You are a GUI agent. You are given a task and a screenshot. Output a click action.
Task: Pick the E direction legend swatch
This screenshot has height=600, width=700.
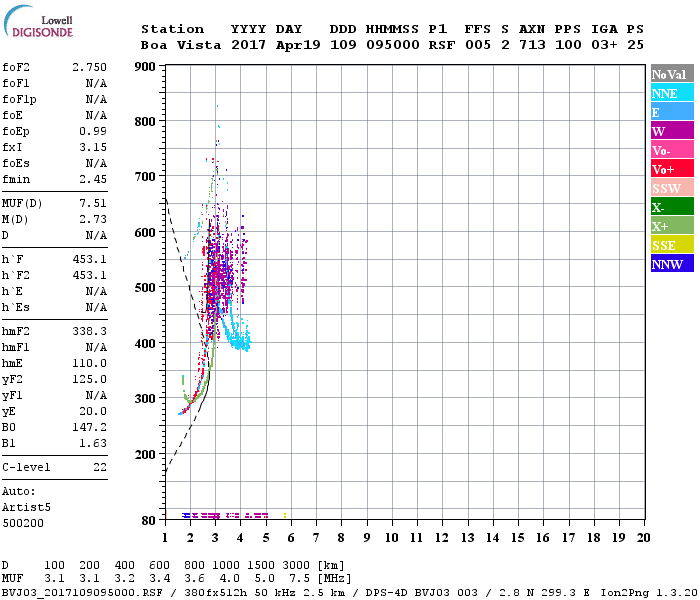click(671, 113)
